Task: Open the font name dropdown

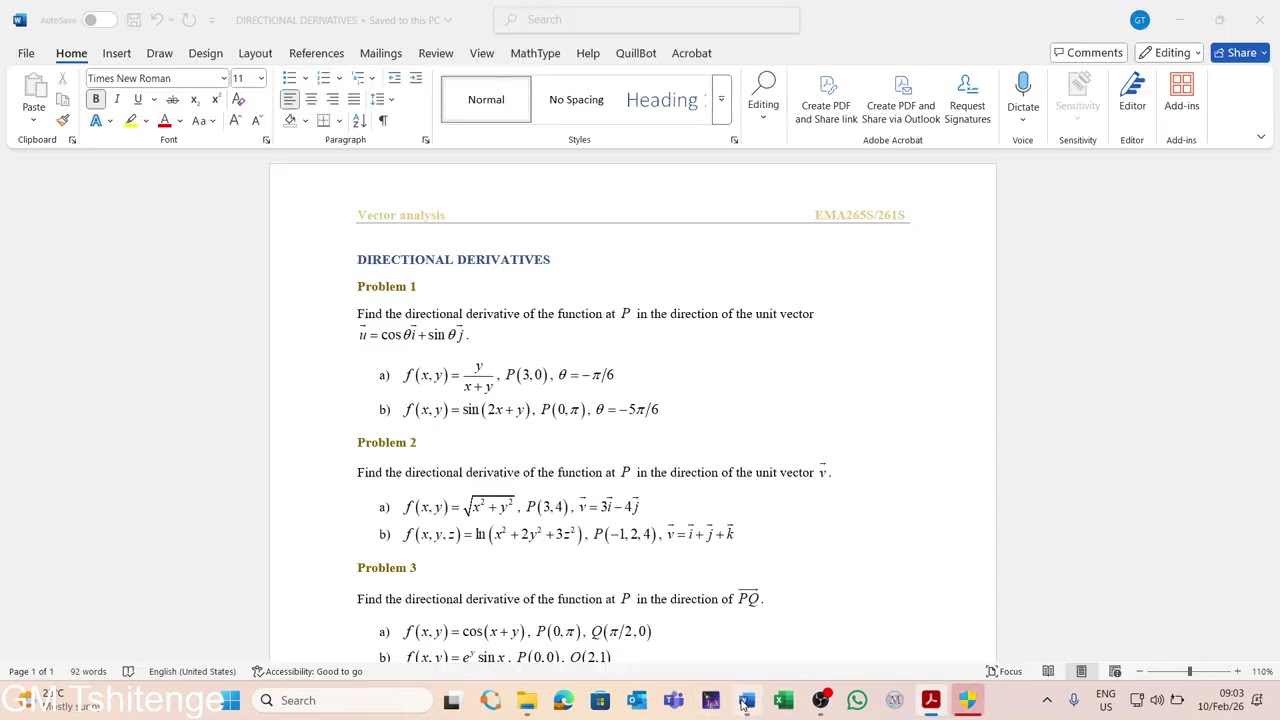Action: [223, 78]
